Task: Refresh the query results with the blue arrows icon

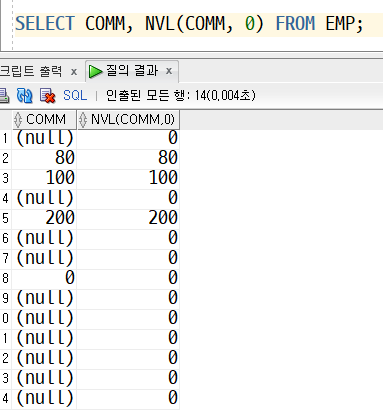Action: (x=24, y=96)
